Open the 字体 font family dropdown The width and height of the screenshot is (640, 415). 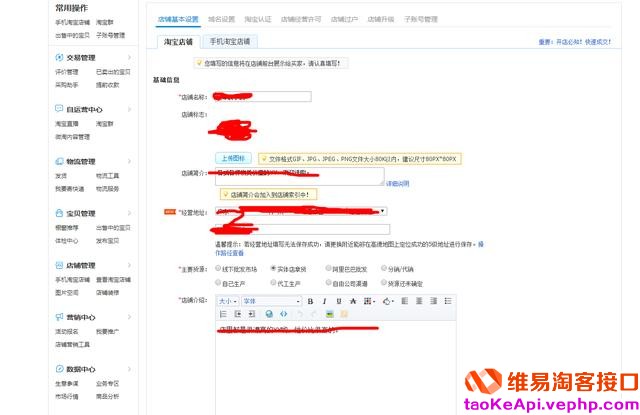(271, 301)
